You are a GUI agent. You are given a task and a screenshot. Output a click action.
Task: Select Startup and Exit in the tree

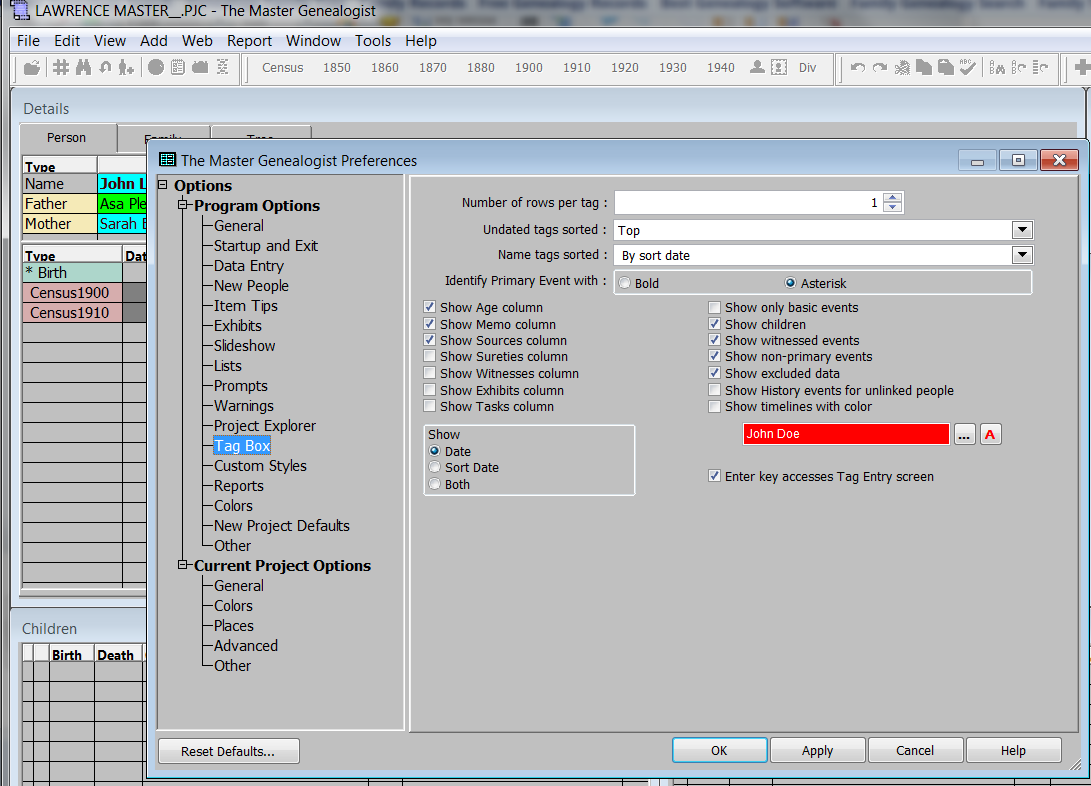(x=266, y=246)
